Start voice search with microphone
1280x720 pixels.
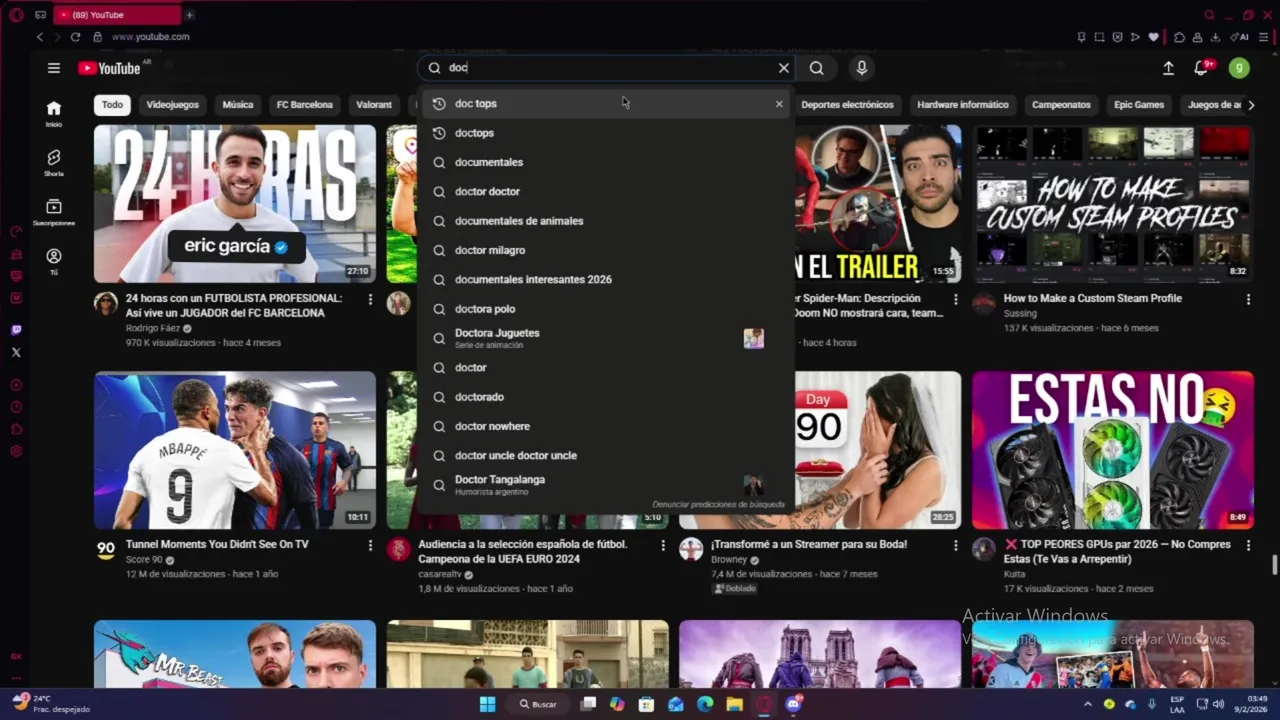(x=862, y=68)
